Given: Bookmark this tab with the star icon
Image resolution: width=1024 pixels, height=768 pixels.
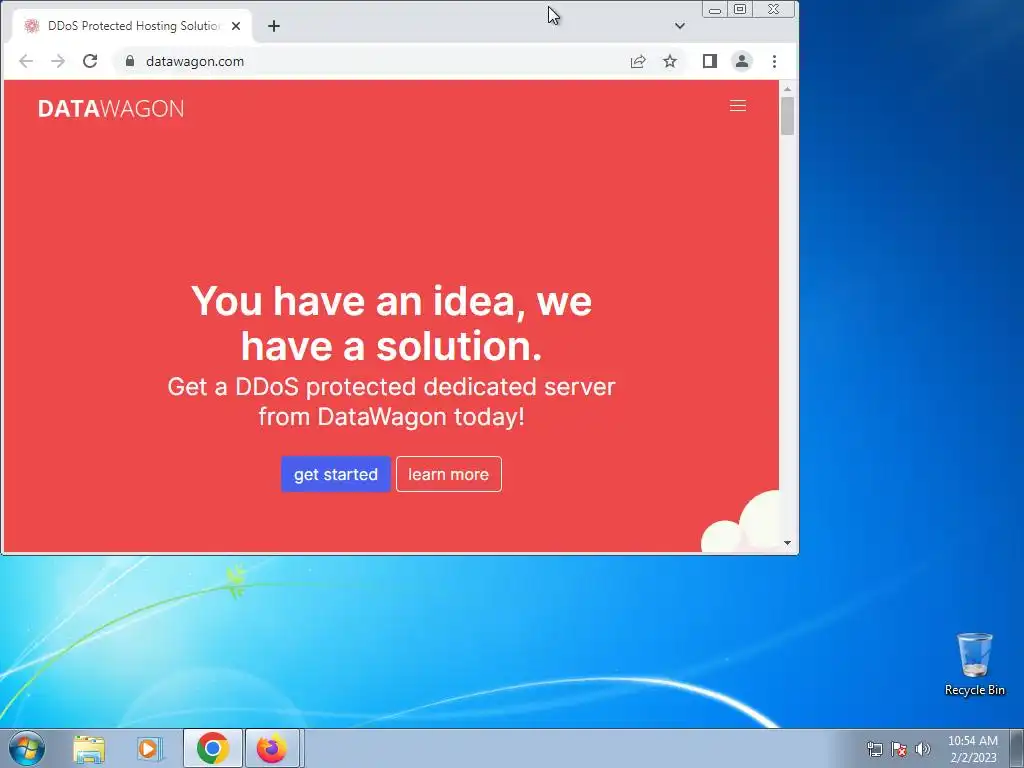Looking at the screenshot, I should pyautogui.click(x=670, y=61).
